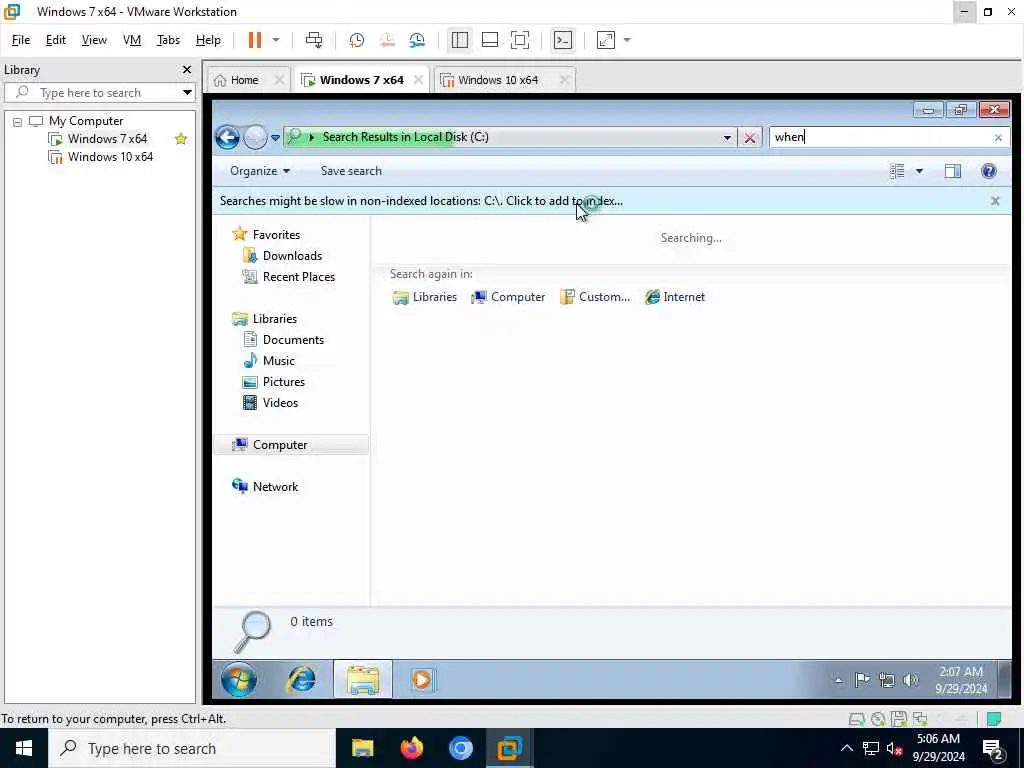The width and height of the screenshot is (1024, 768).
Task: Click the Explorer Forward button
Action: tap(255, 137)
